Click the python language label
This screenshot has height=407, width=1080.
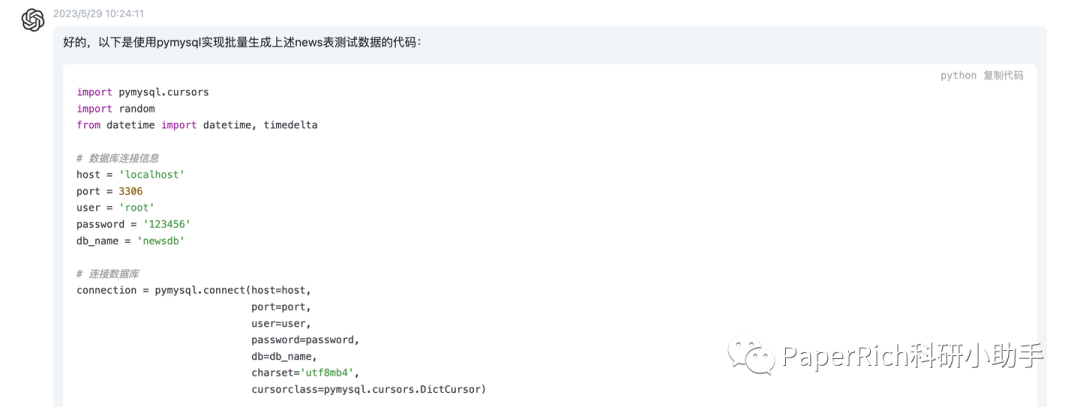coord(958,76)
